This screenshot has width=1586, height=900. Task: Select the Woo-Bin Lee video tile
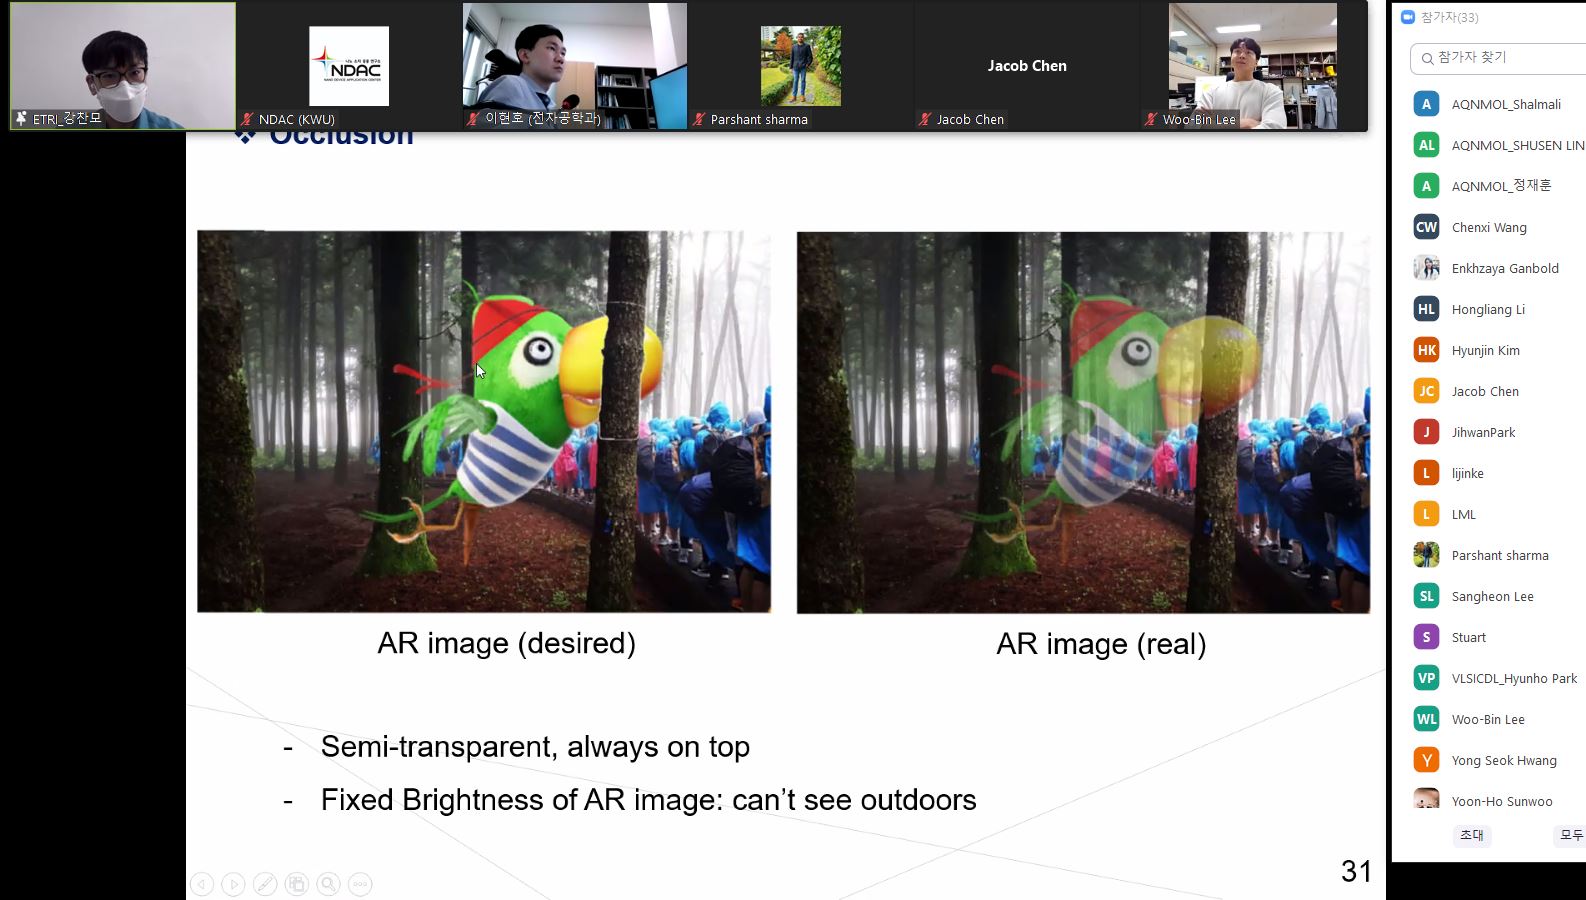coord(1253,66)
